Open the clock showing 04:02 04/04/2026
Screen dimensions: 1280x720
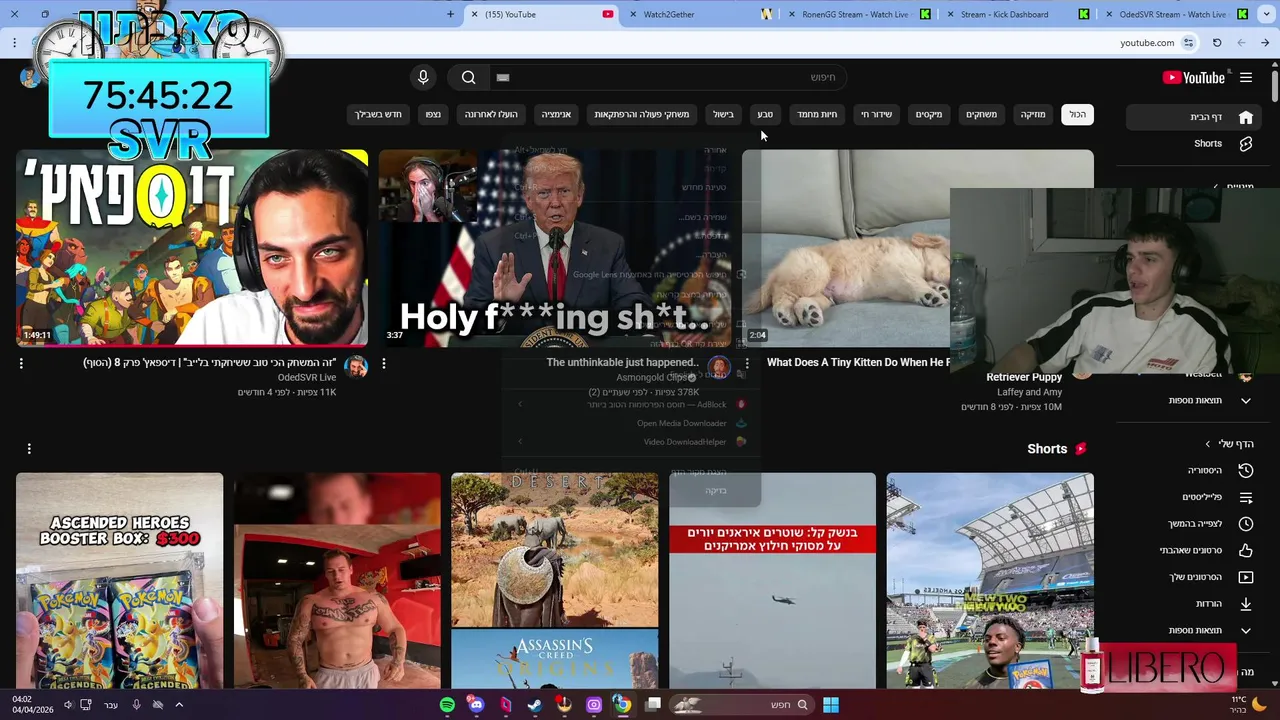point(33,705)
